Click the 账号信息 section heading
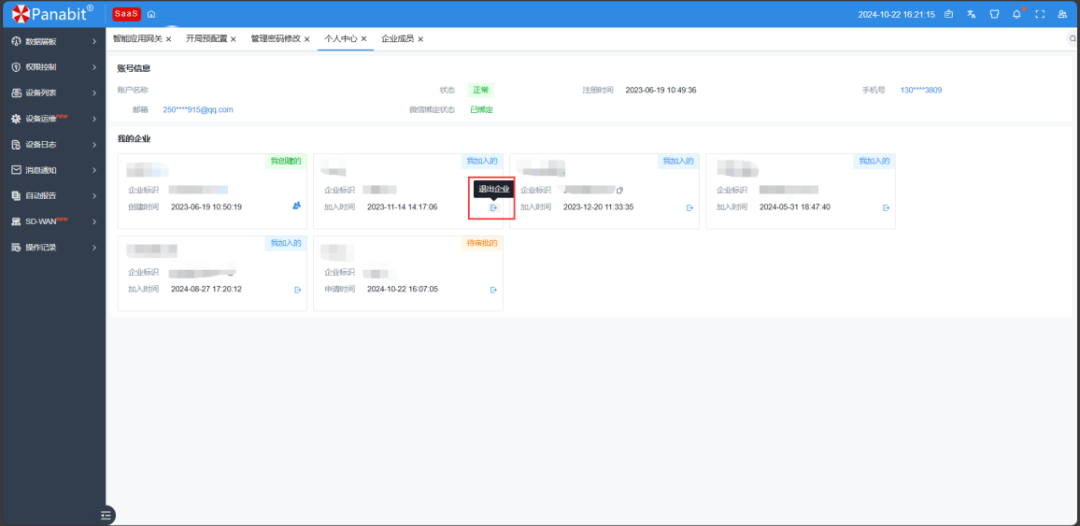1080x526 pixels. 134,68
